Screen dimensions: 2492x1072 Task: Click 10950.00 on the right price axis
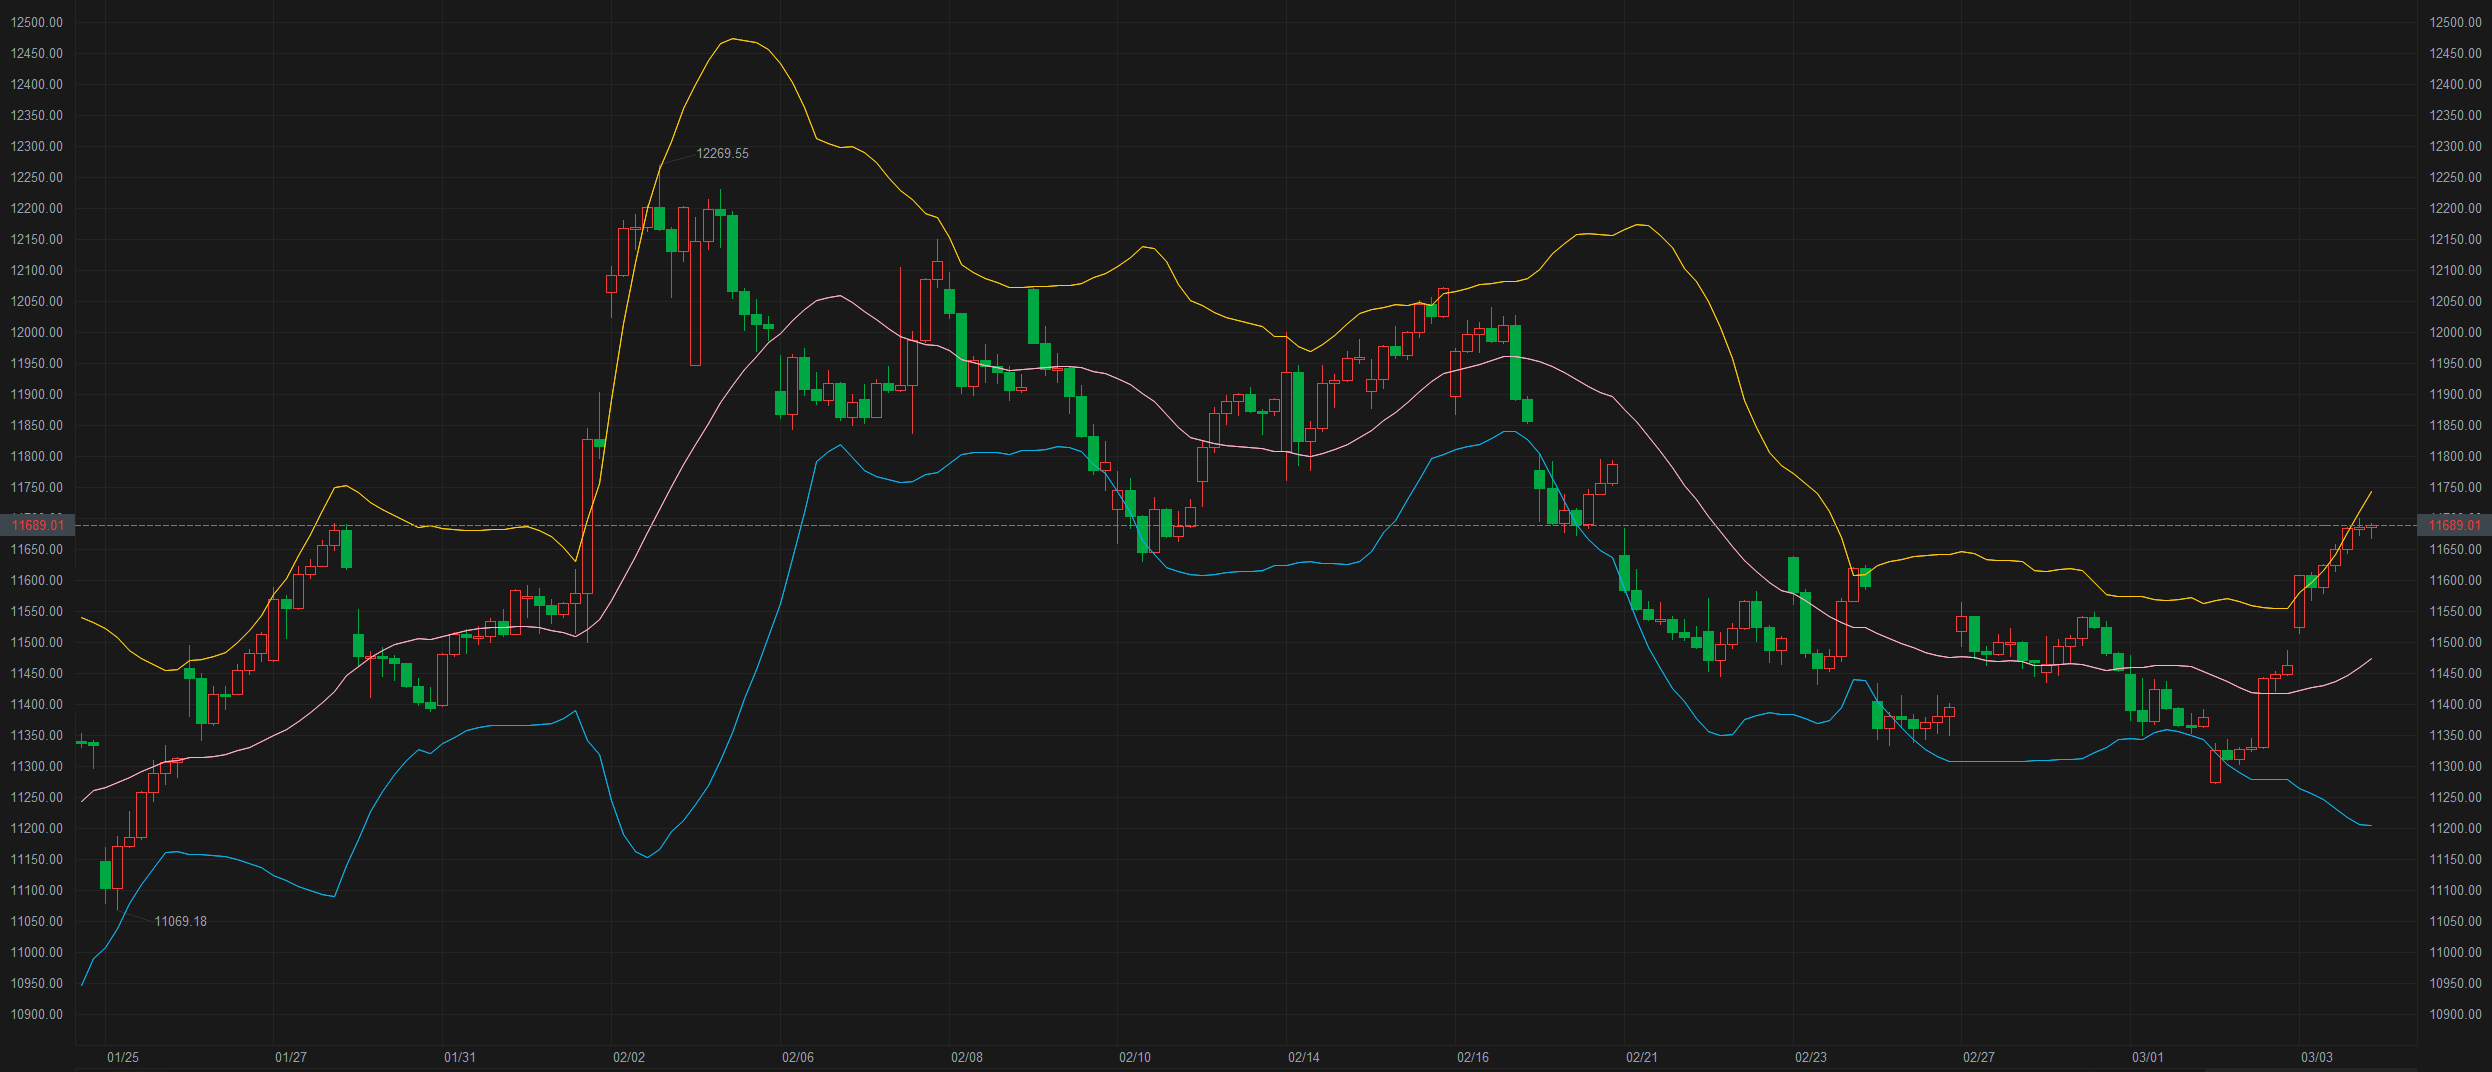coord(2456,983)
